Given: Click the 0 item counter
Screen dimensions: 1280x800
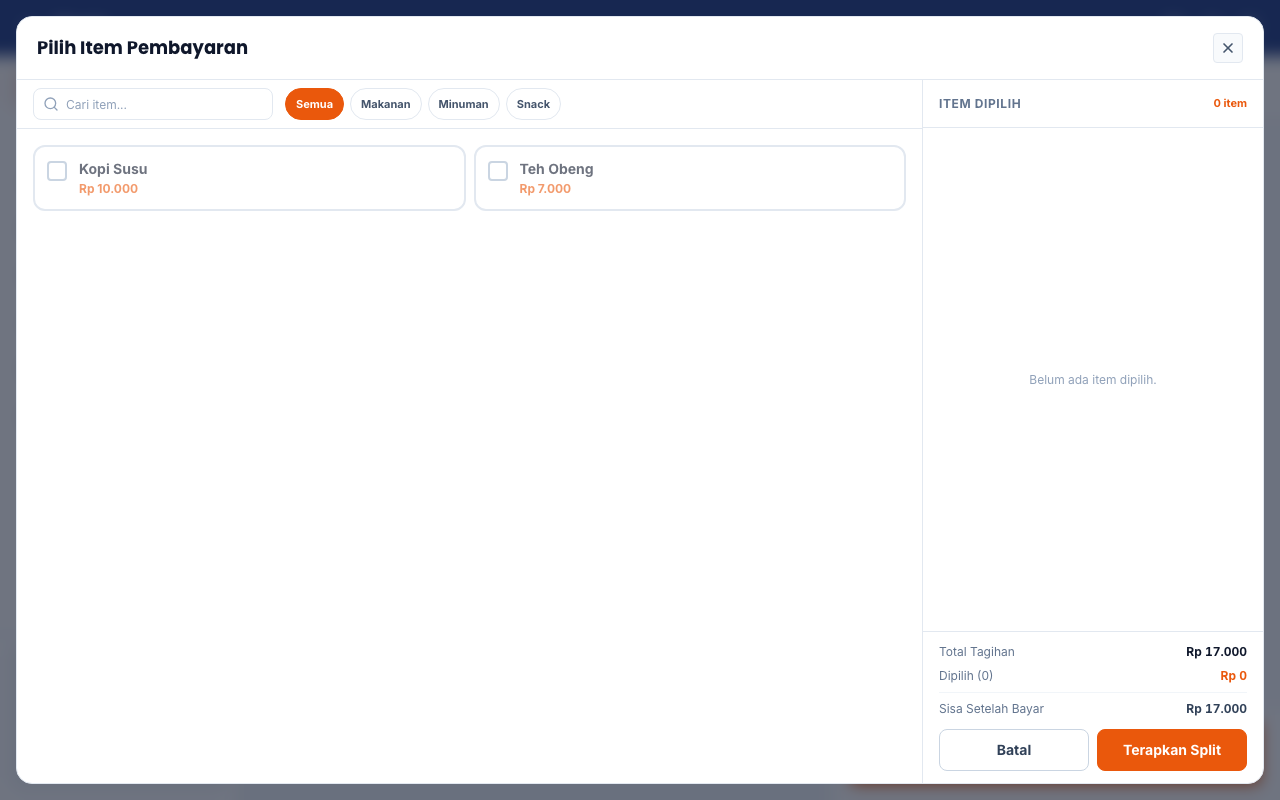Looking at the screenshot, I should tap(1230, 104).
